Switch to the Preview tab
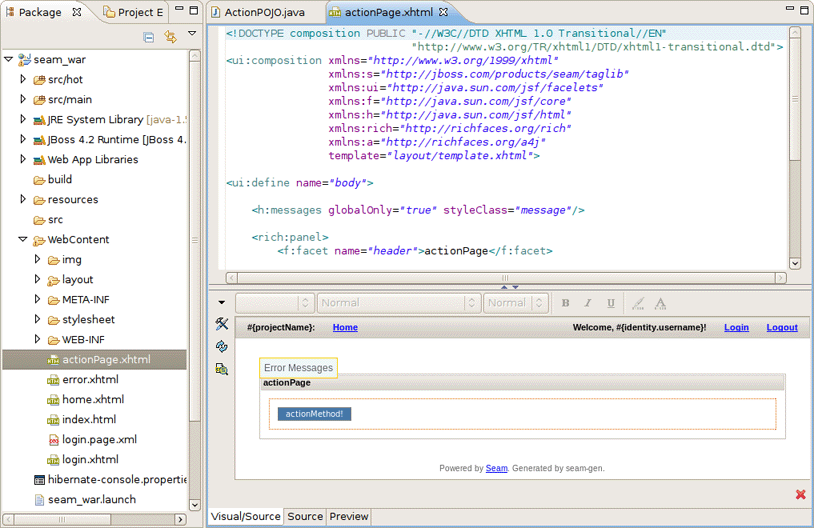This screenshot has height=528, width=814. point(349,517)
